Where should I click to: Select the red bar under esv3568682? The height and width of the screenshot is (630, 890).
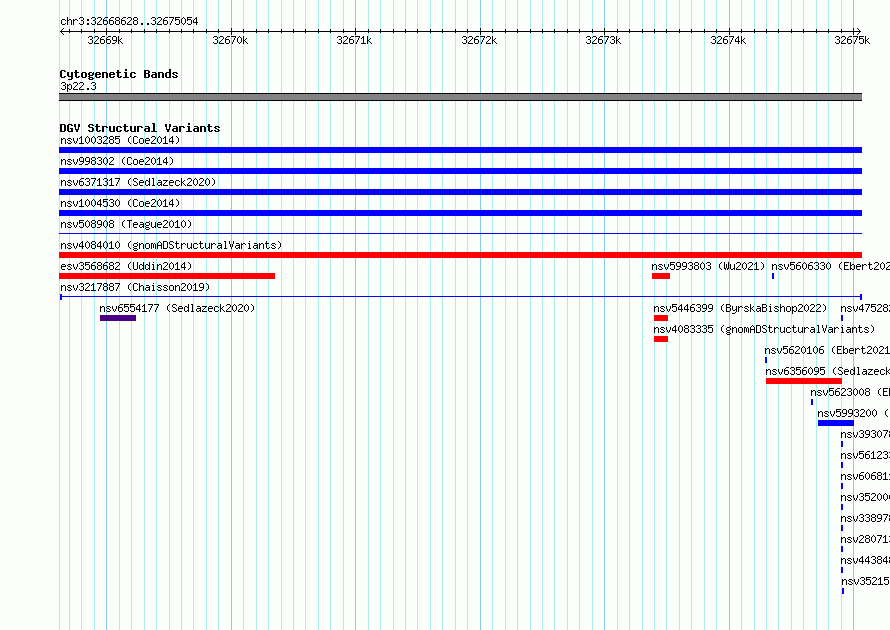click(167, 276)
